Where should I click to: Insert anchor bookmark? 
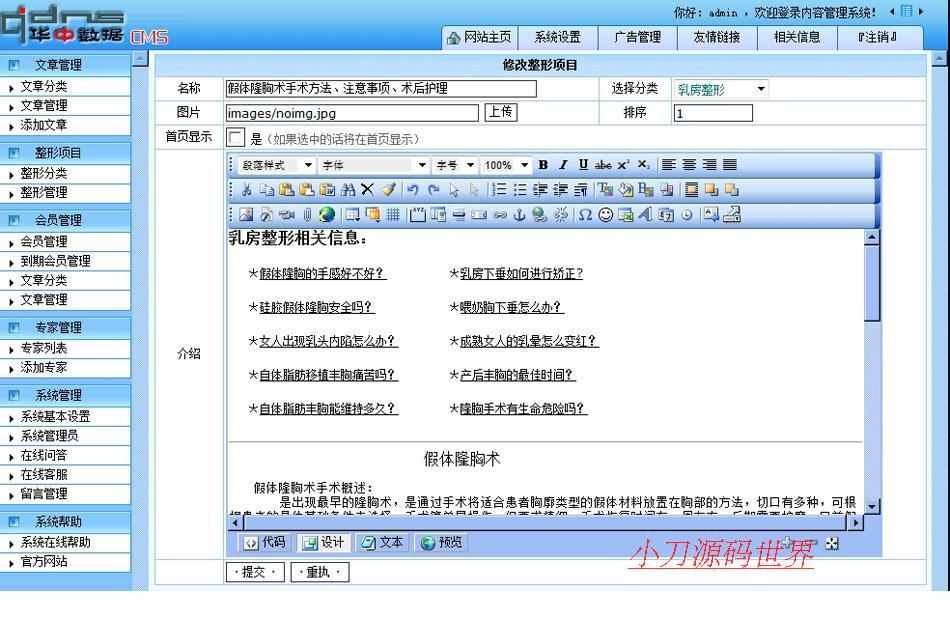coord(519,215)
